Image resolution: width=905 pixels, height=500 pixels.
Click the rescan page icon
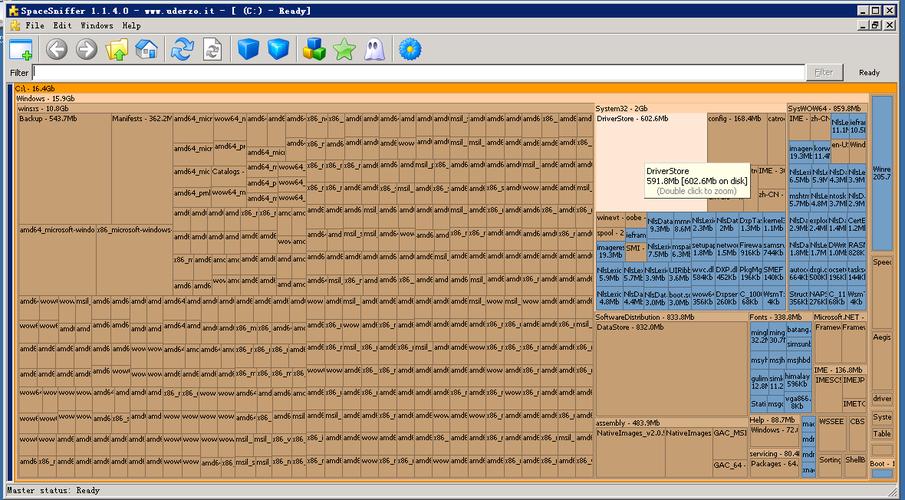(212, 49)
